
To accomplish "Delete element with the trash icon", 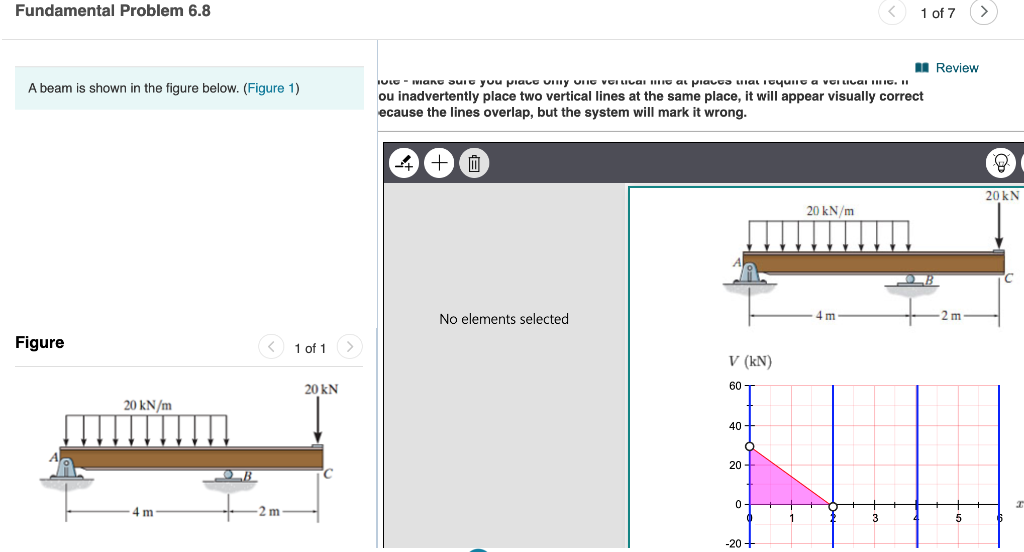I will [474, 163].
